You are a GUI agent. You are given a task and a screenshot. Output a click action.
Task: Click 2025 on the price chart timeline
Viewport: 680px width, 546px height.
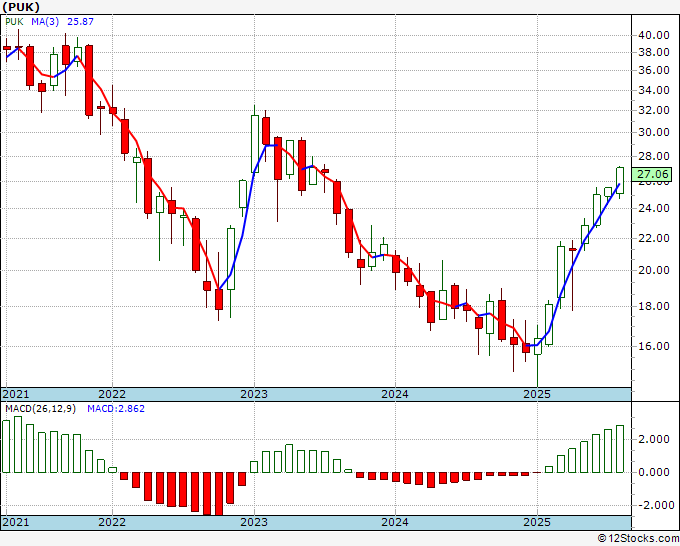click(x=537, y=394)
